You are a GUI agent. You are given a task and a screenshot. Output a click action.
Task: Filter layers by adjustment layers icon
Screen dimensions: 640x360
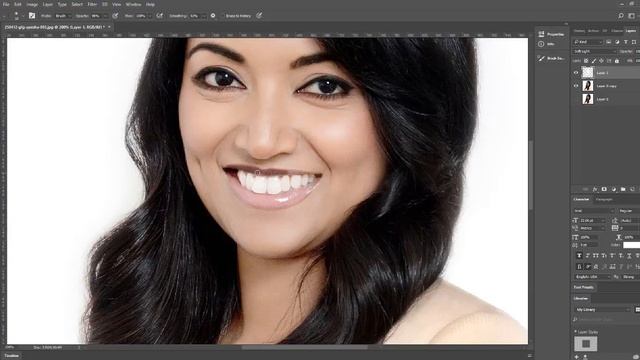coord(617,42)
